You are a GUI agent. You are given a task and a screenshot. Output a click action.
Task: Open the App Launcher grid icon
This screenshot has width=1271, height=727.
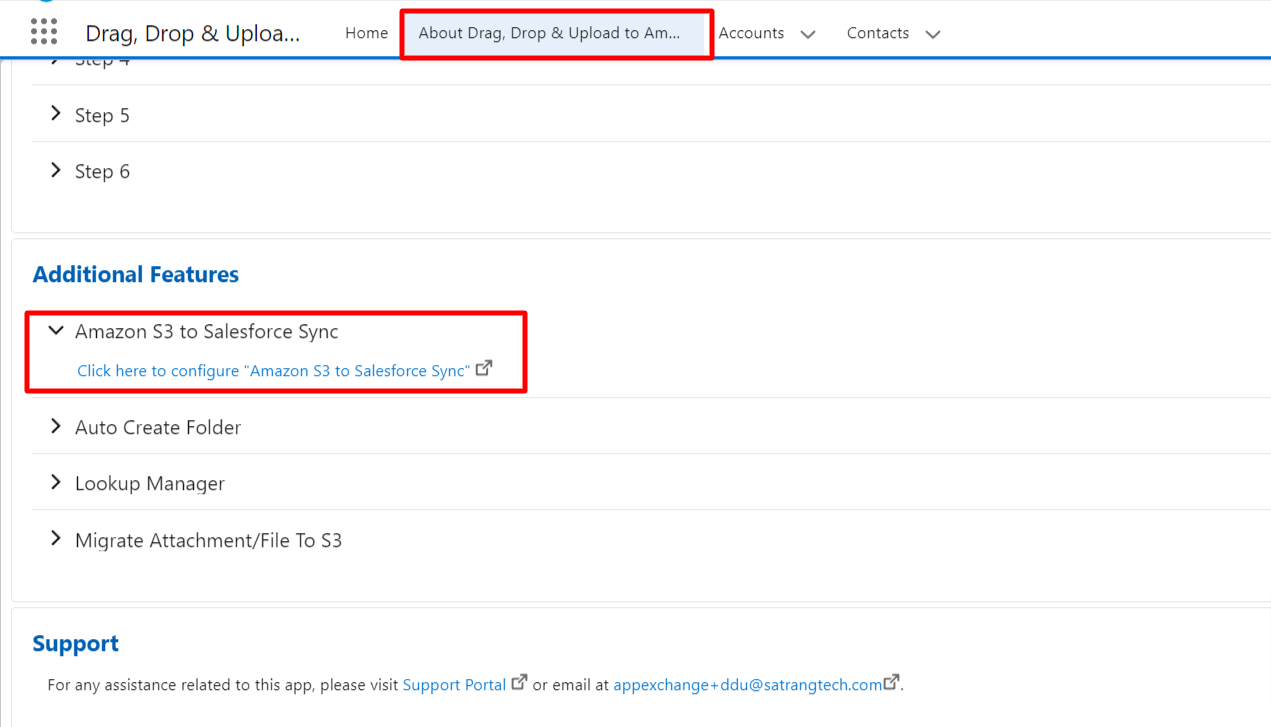tap(44, 32)
